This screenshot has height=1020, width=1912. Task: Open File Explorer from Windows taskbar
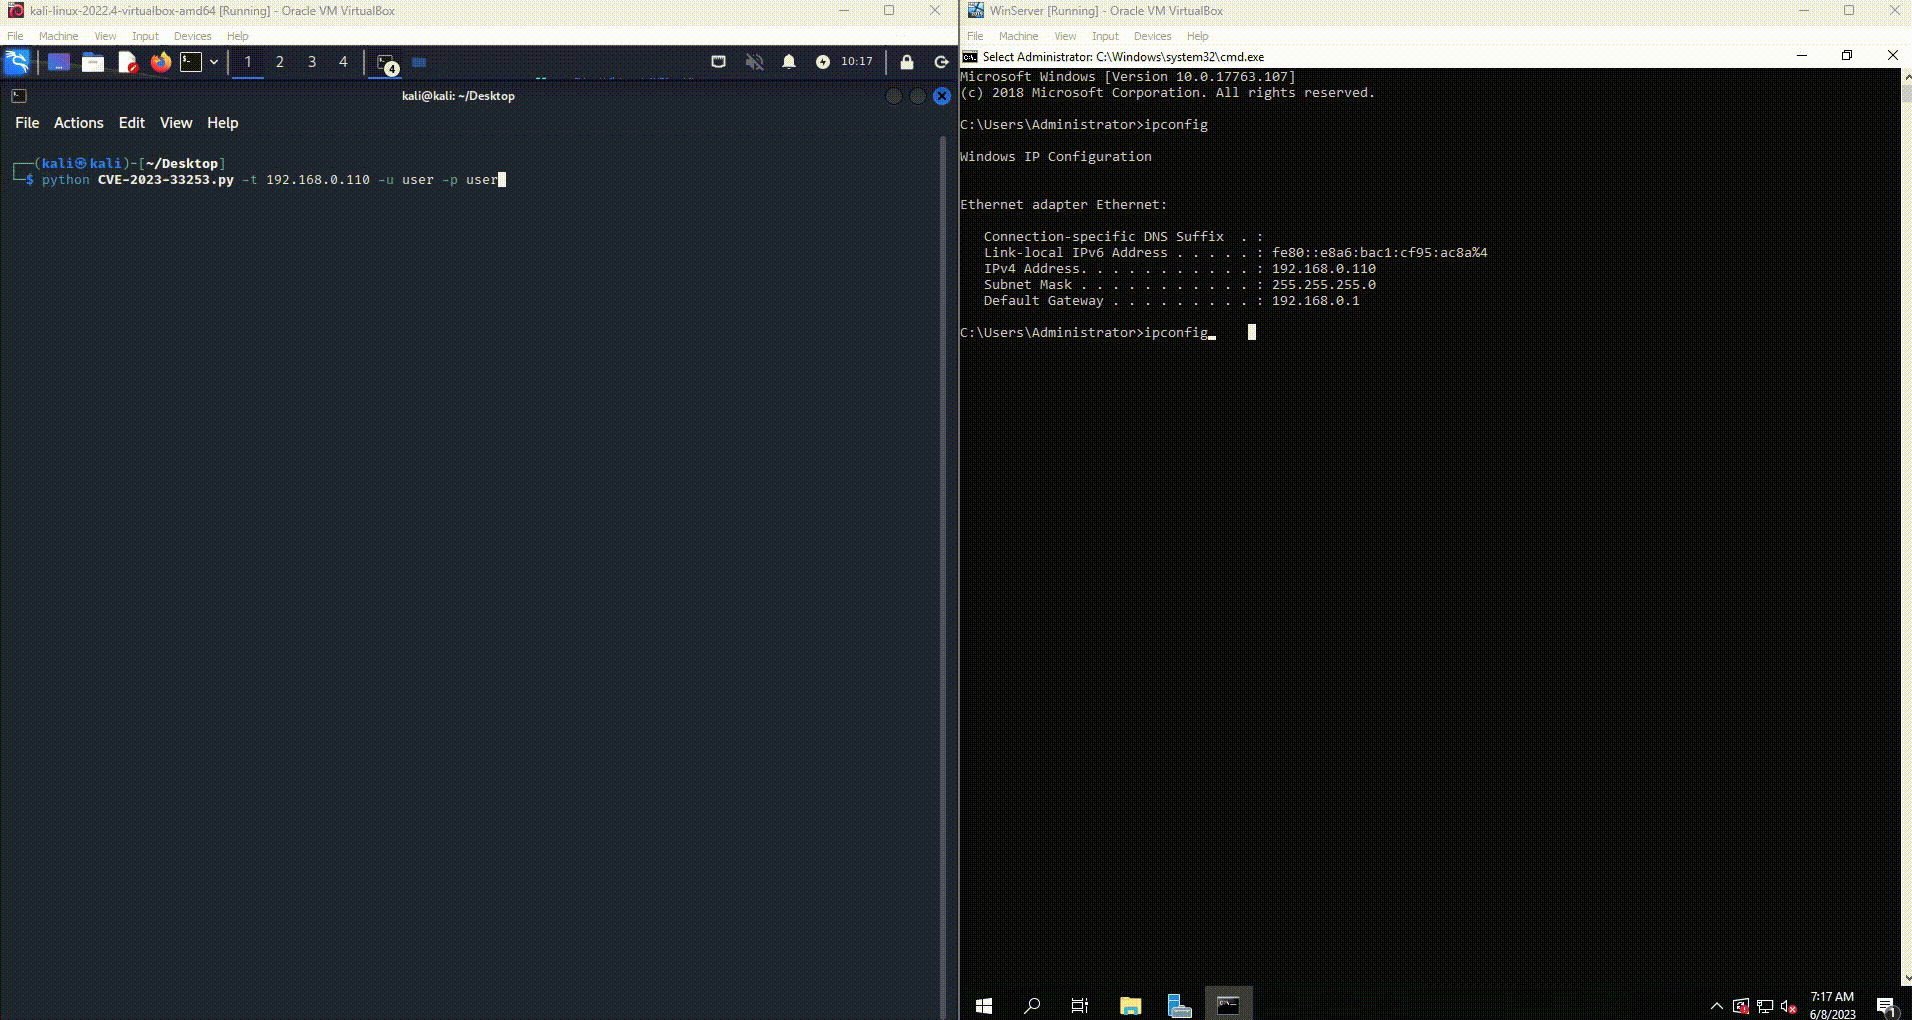tap(1130, 1005)
